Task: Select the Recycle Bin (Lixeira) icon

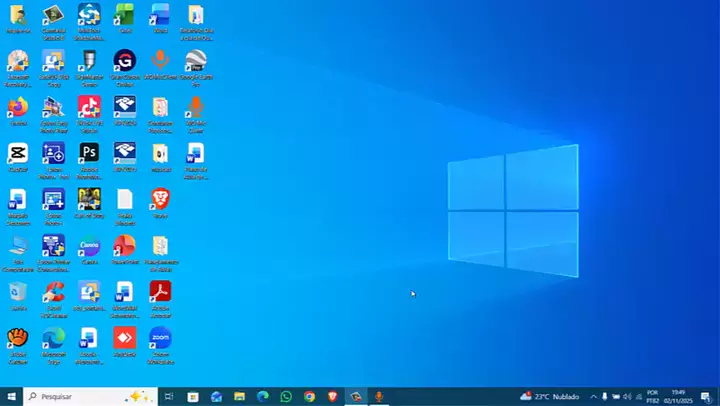Action: (x=17, y=292)
